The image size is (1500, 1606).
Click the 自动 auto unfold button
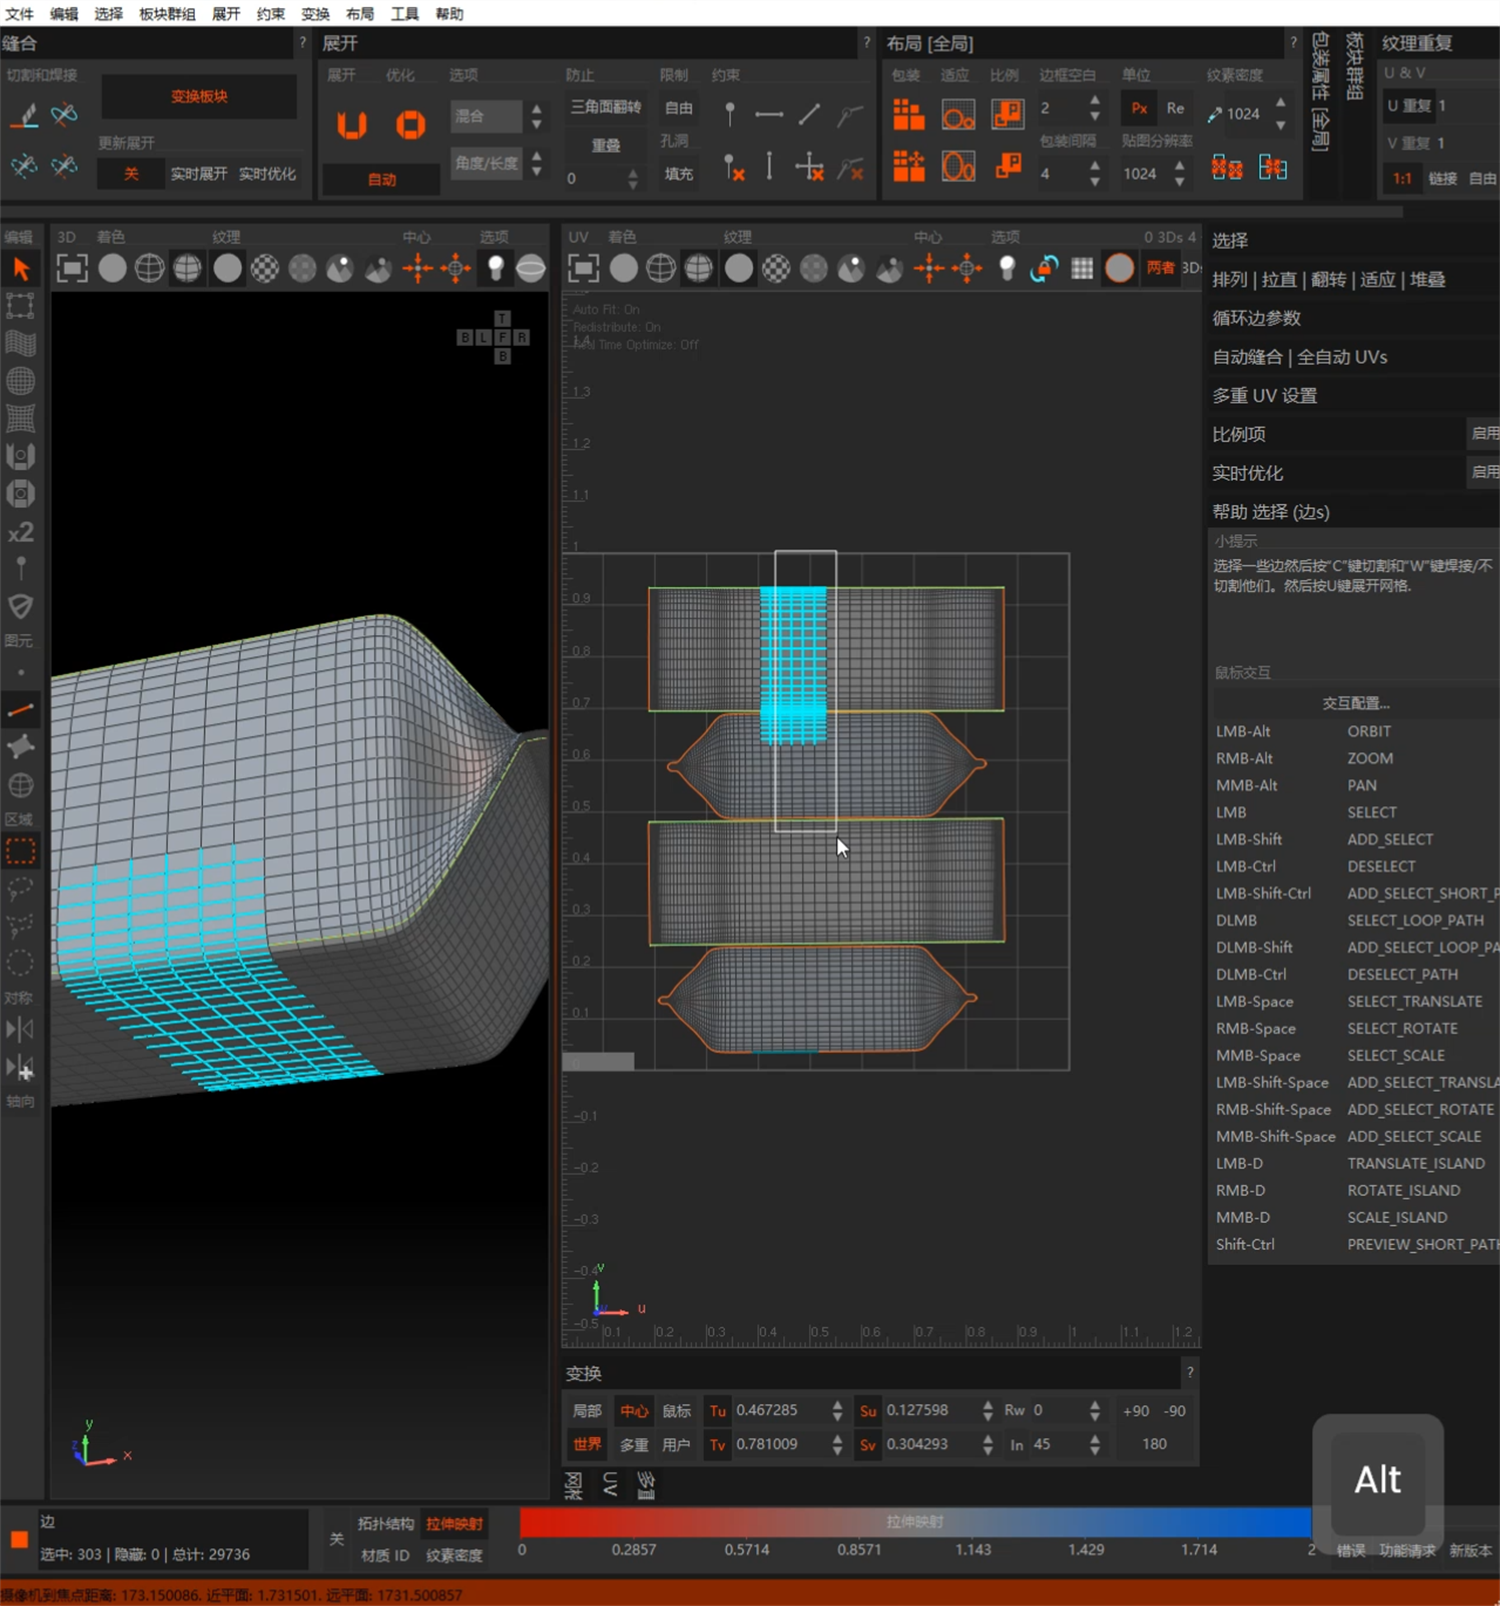coord(381,179)
